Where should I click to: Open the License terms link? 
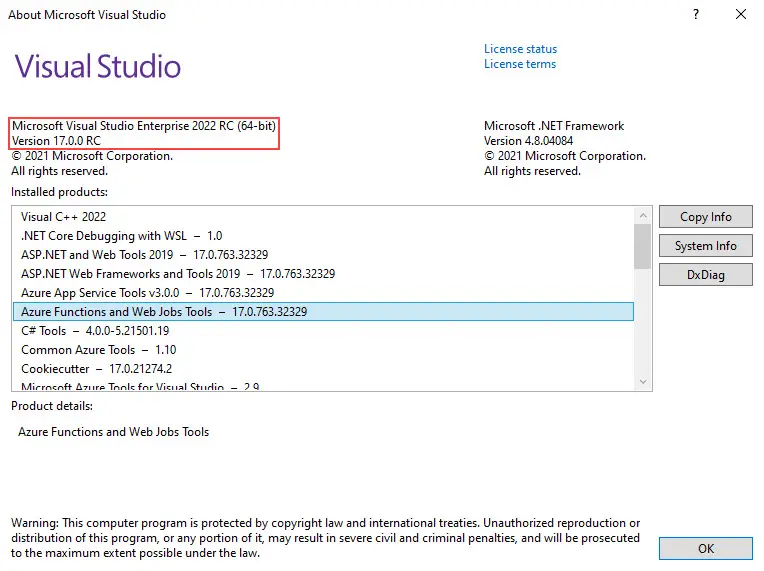519,64
